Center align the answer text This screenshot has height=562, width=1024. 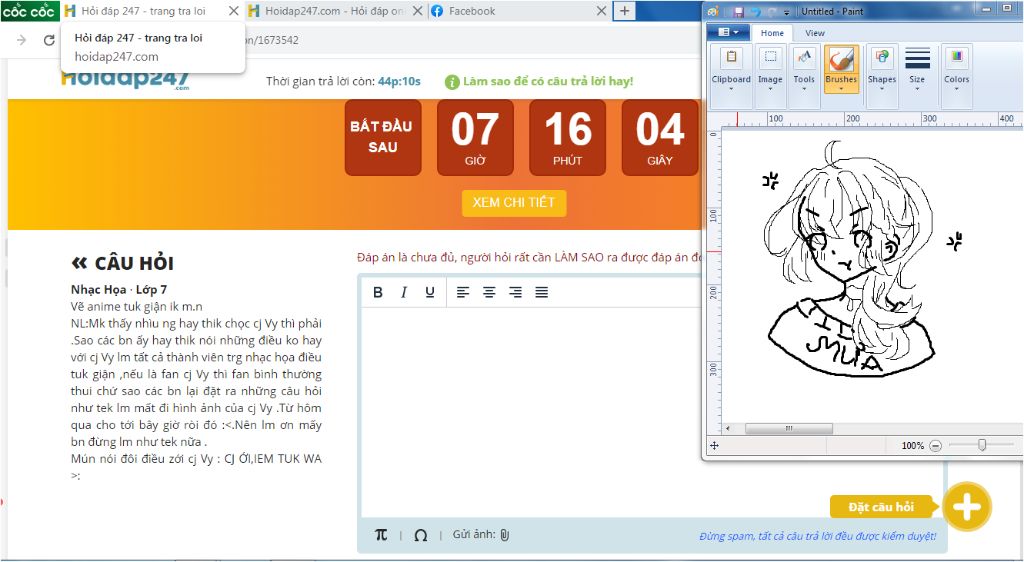pyautogui.click(x=489, y=292)
